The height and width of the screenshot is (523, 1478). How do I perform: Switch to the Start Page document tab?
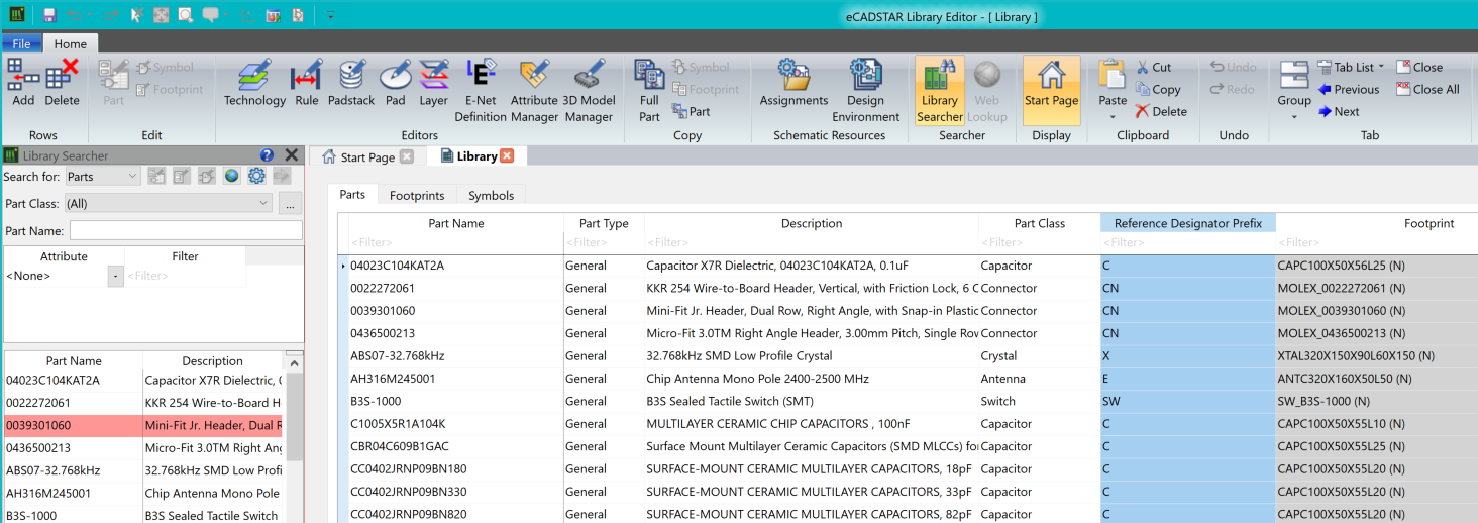(367, 156)
